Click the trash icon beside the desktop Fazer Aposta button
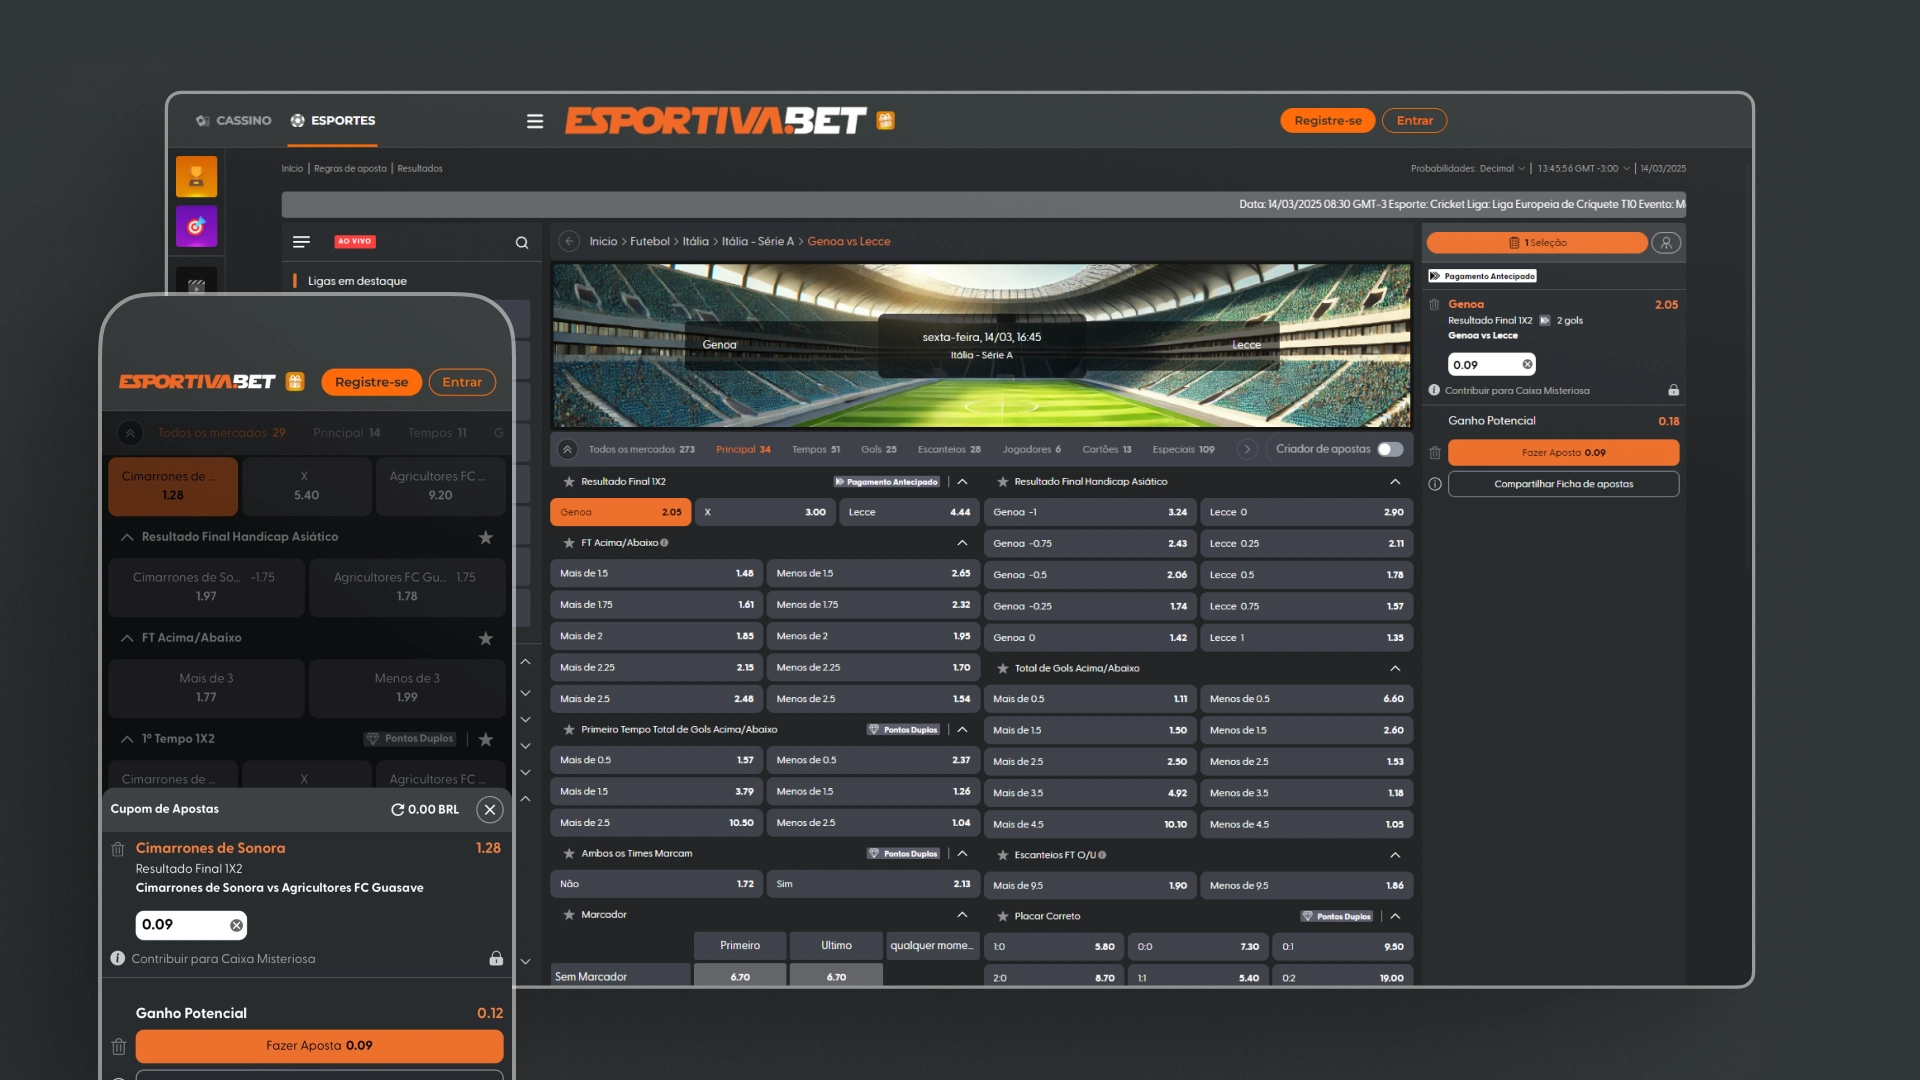 coord(1434,453)
